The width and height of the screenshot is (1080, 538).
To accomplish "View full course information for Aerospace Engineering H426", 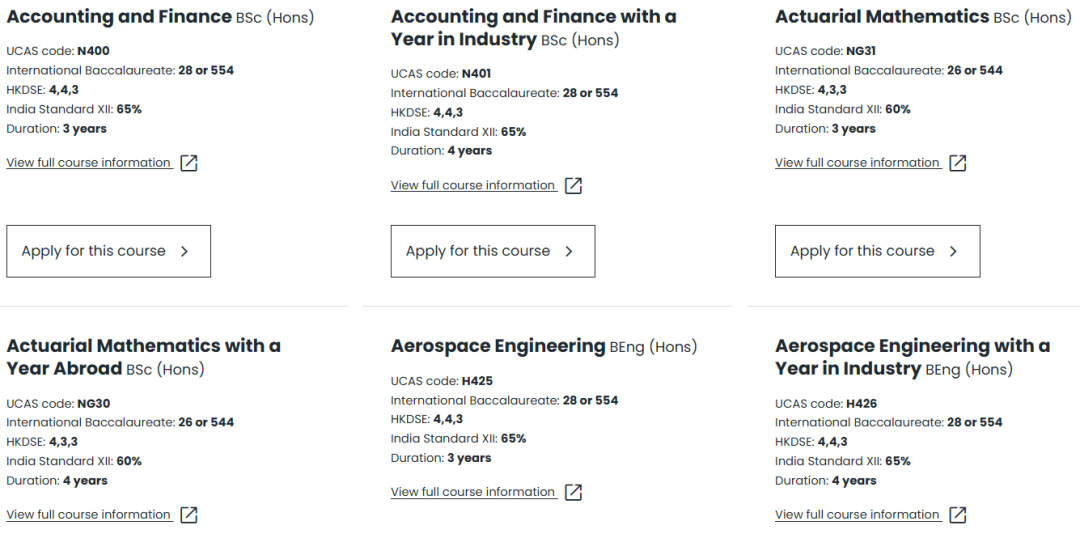I will (858, 515).
